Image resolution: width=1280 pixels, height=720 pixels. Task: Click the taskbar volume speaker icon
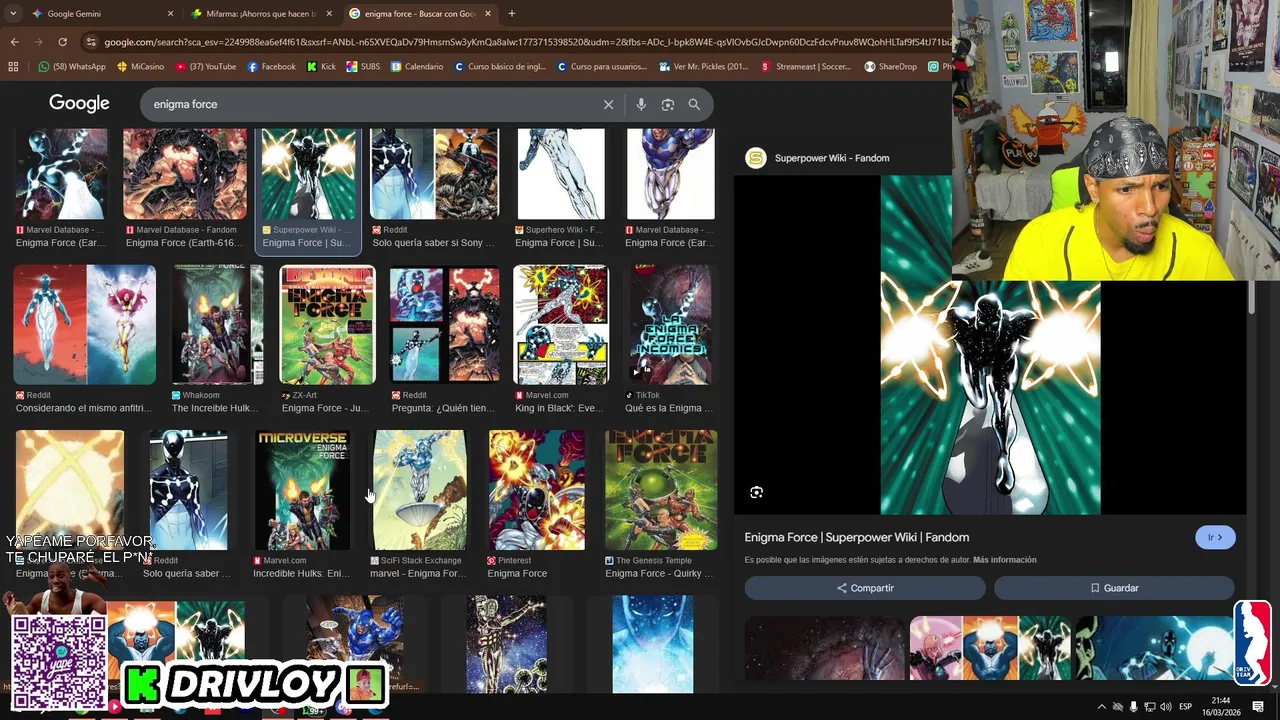[x=1166, y=707]
